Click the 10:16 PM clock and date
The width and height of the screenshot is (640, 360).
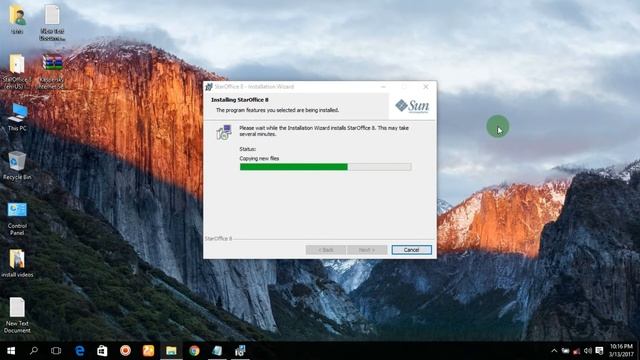click(621, 351)
